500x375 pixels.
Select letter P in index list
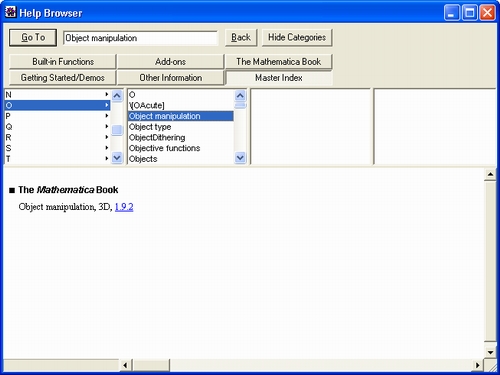(x=57, y=116)
